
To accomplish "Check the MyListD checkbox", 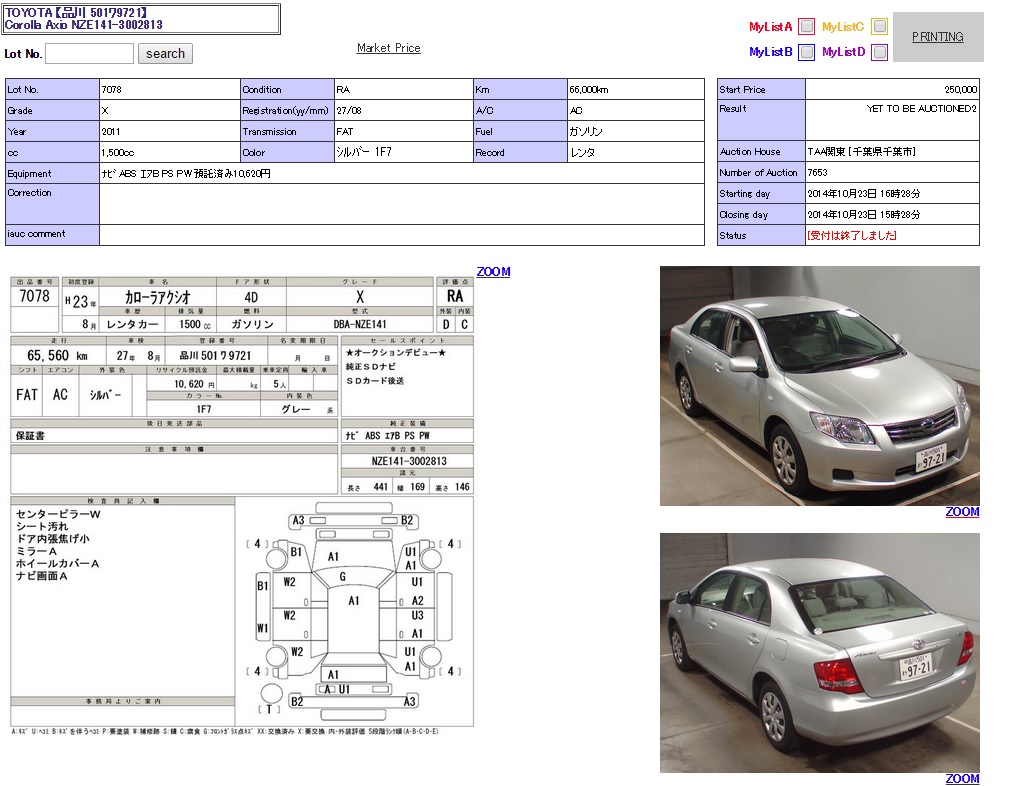I will click(x=879, y=53).
